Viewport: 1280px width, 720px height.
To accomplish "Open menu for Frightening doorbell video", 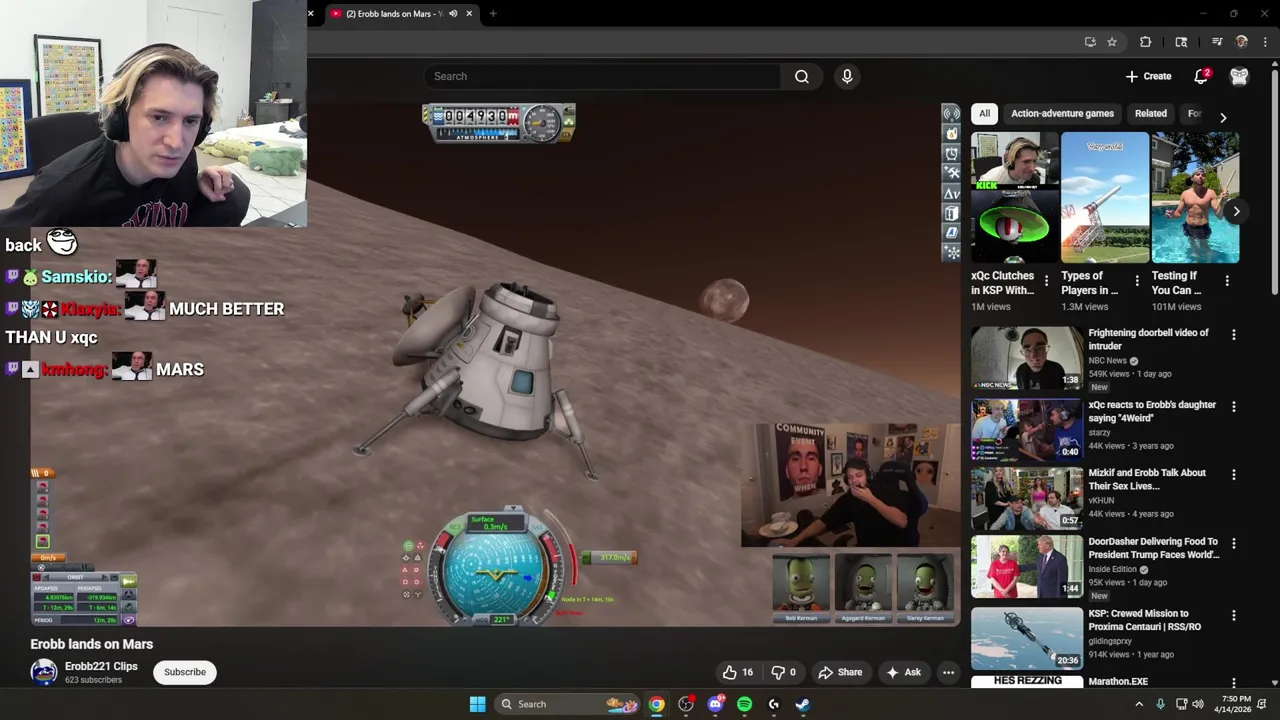I will pos(1234,335).
